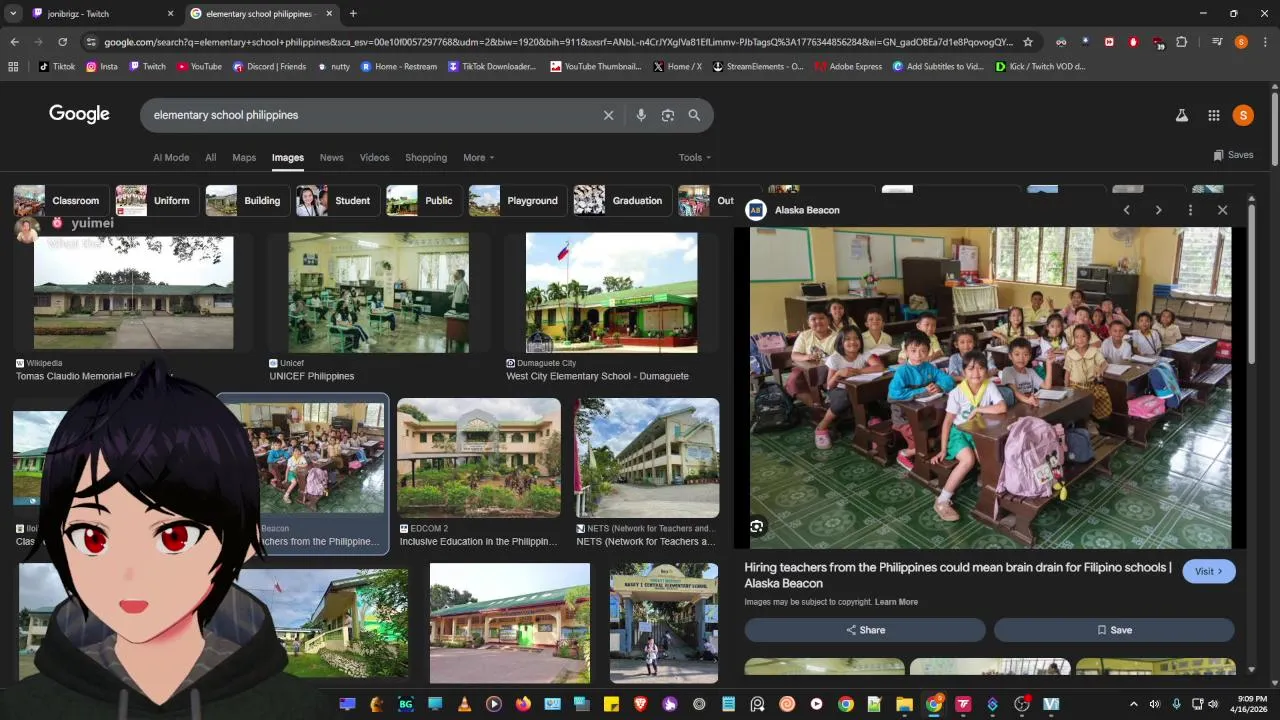
Task: Filter images by Graduation chip
Action: [x=621, y=200]
